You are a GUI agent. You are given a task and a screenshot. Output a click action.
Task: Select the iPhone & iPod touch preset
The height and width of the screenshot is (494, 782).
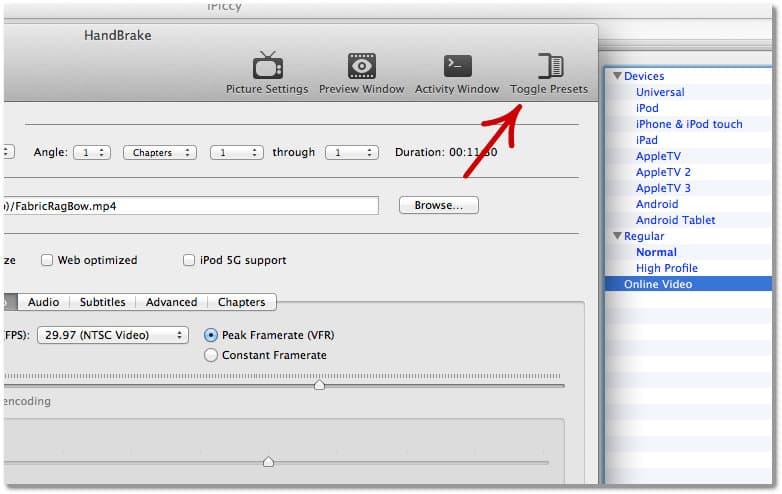pos(689,124)
